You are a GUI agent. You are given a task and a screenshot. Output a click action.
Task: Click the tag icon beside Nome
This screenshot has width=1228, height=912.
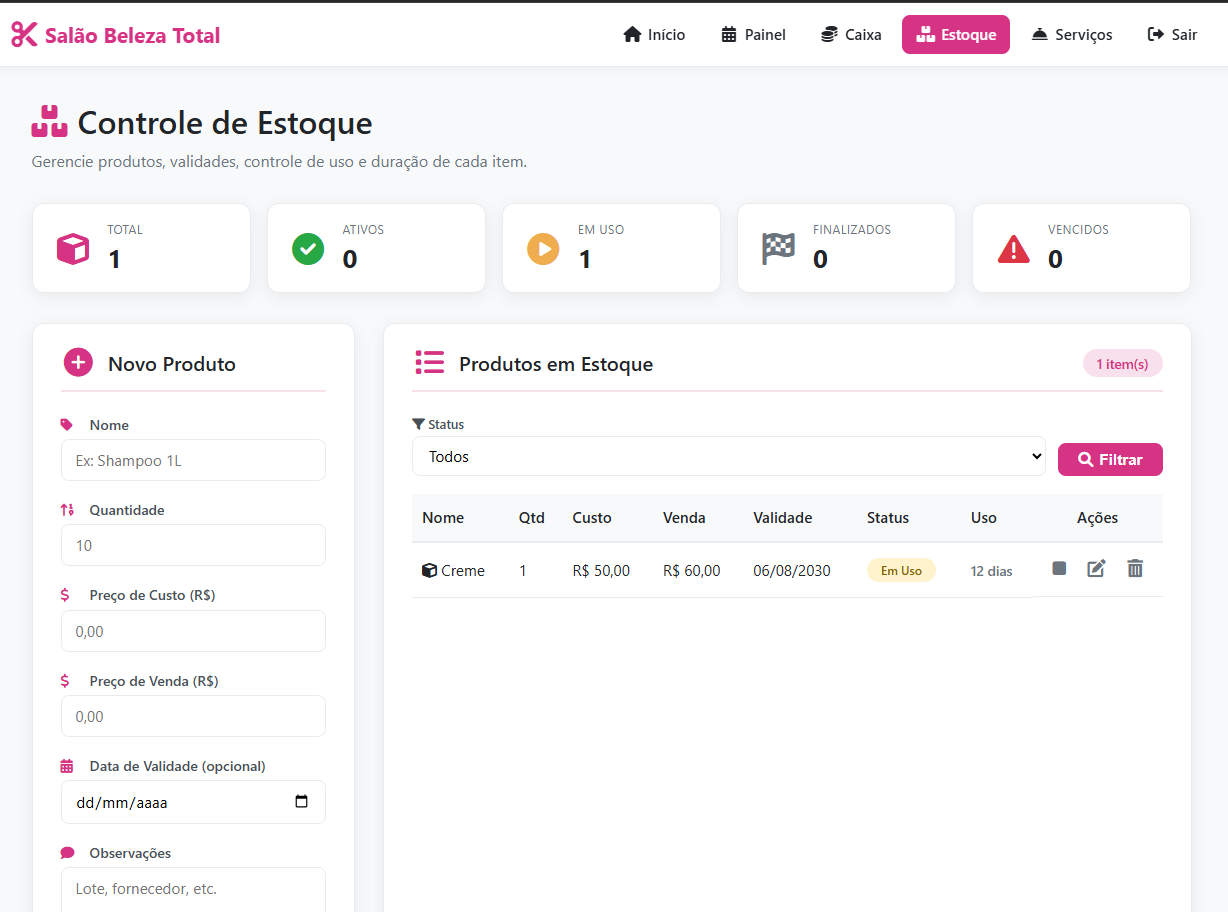(x=67, y=425)
